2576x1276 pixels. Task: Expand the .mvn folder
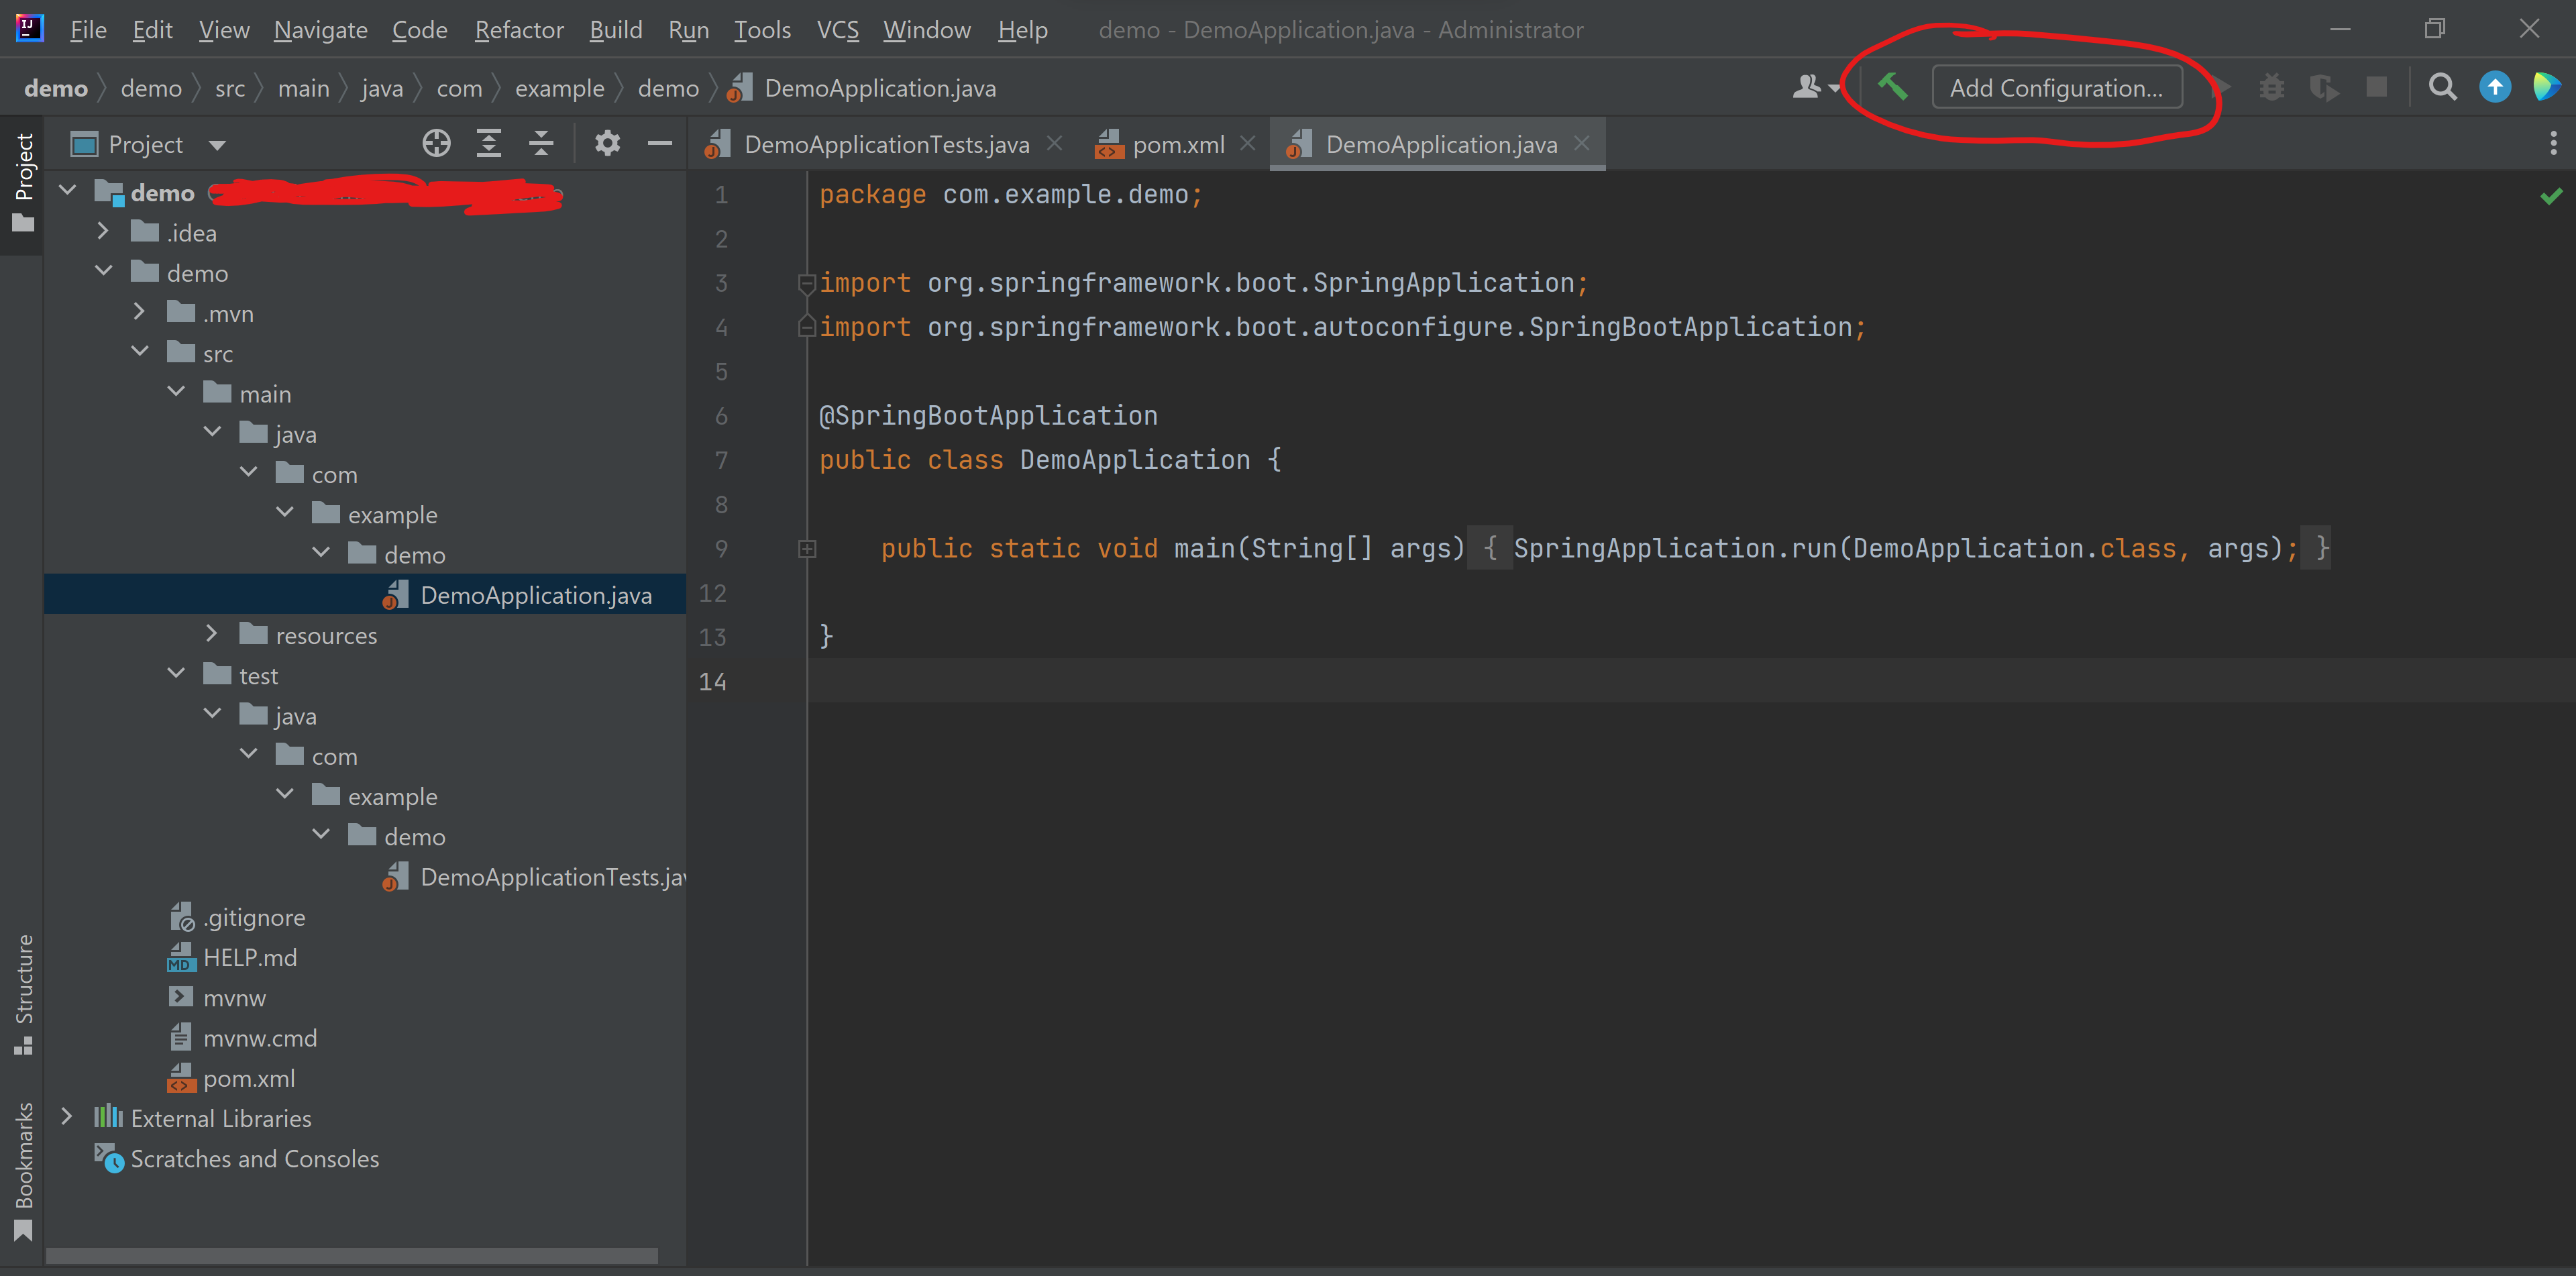(139, 312)
